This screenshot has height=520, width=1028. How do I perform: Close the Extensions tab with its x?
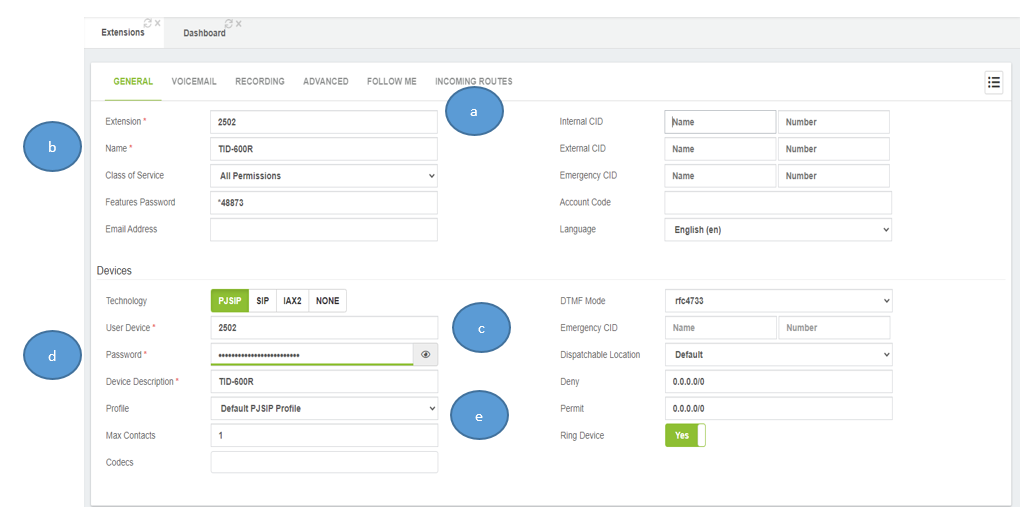(x=157, y=23)
